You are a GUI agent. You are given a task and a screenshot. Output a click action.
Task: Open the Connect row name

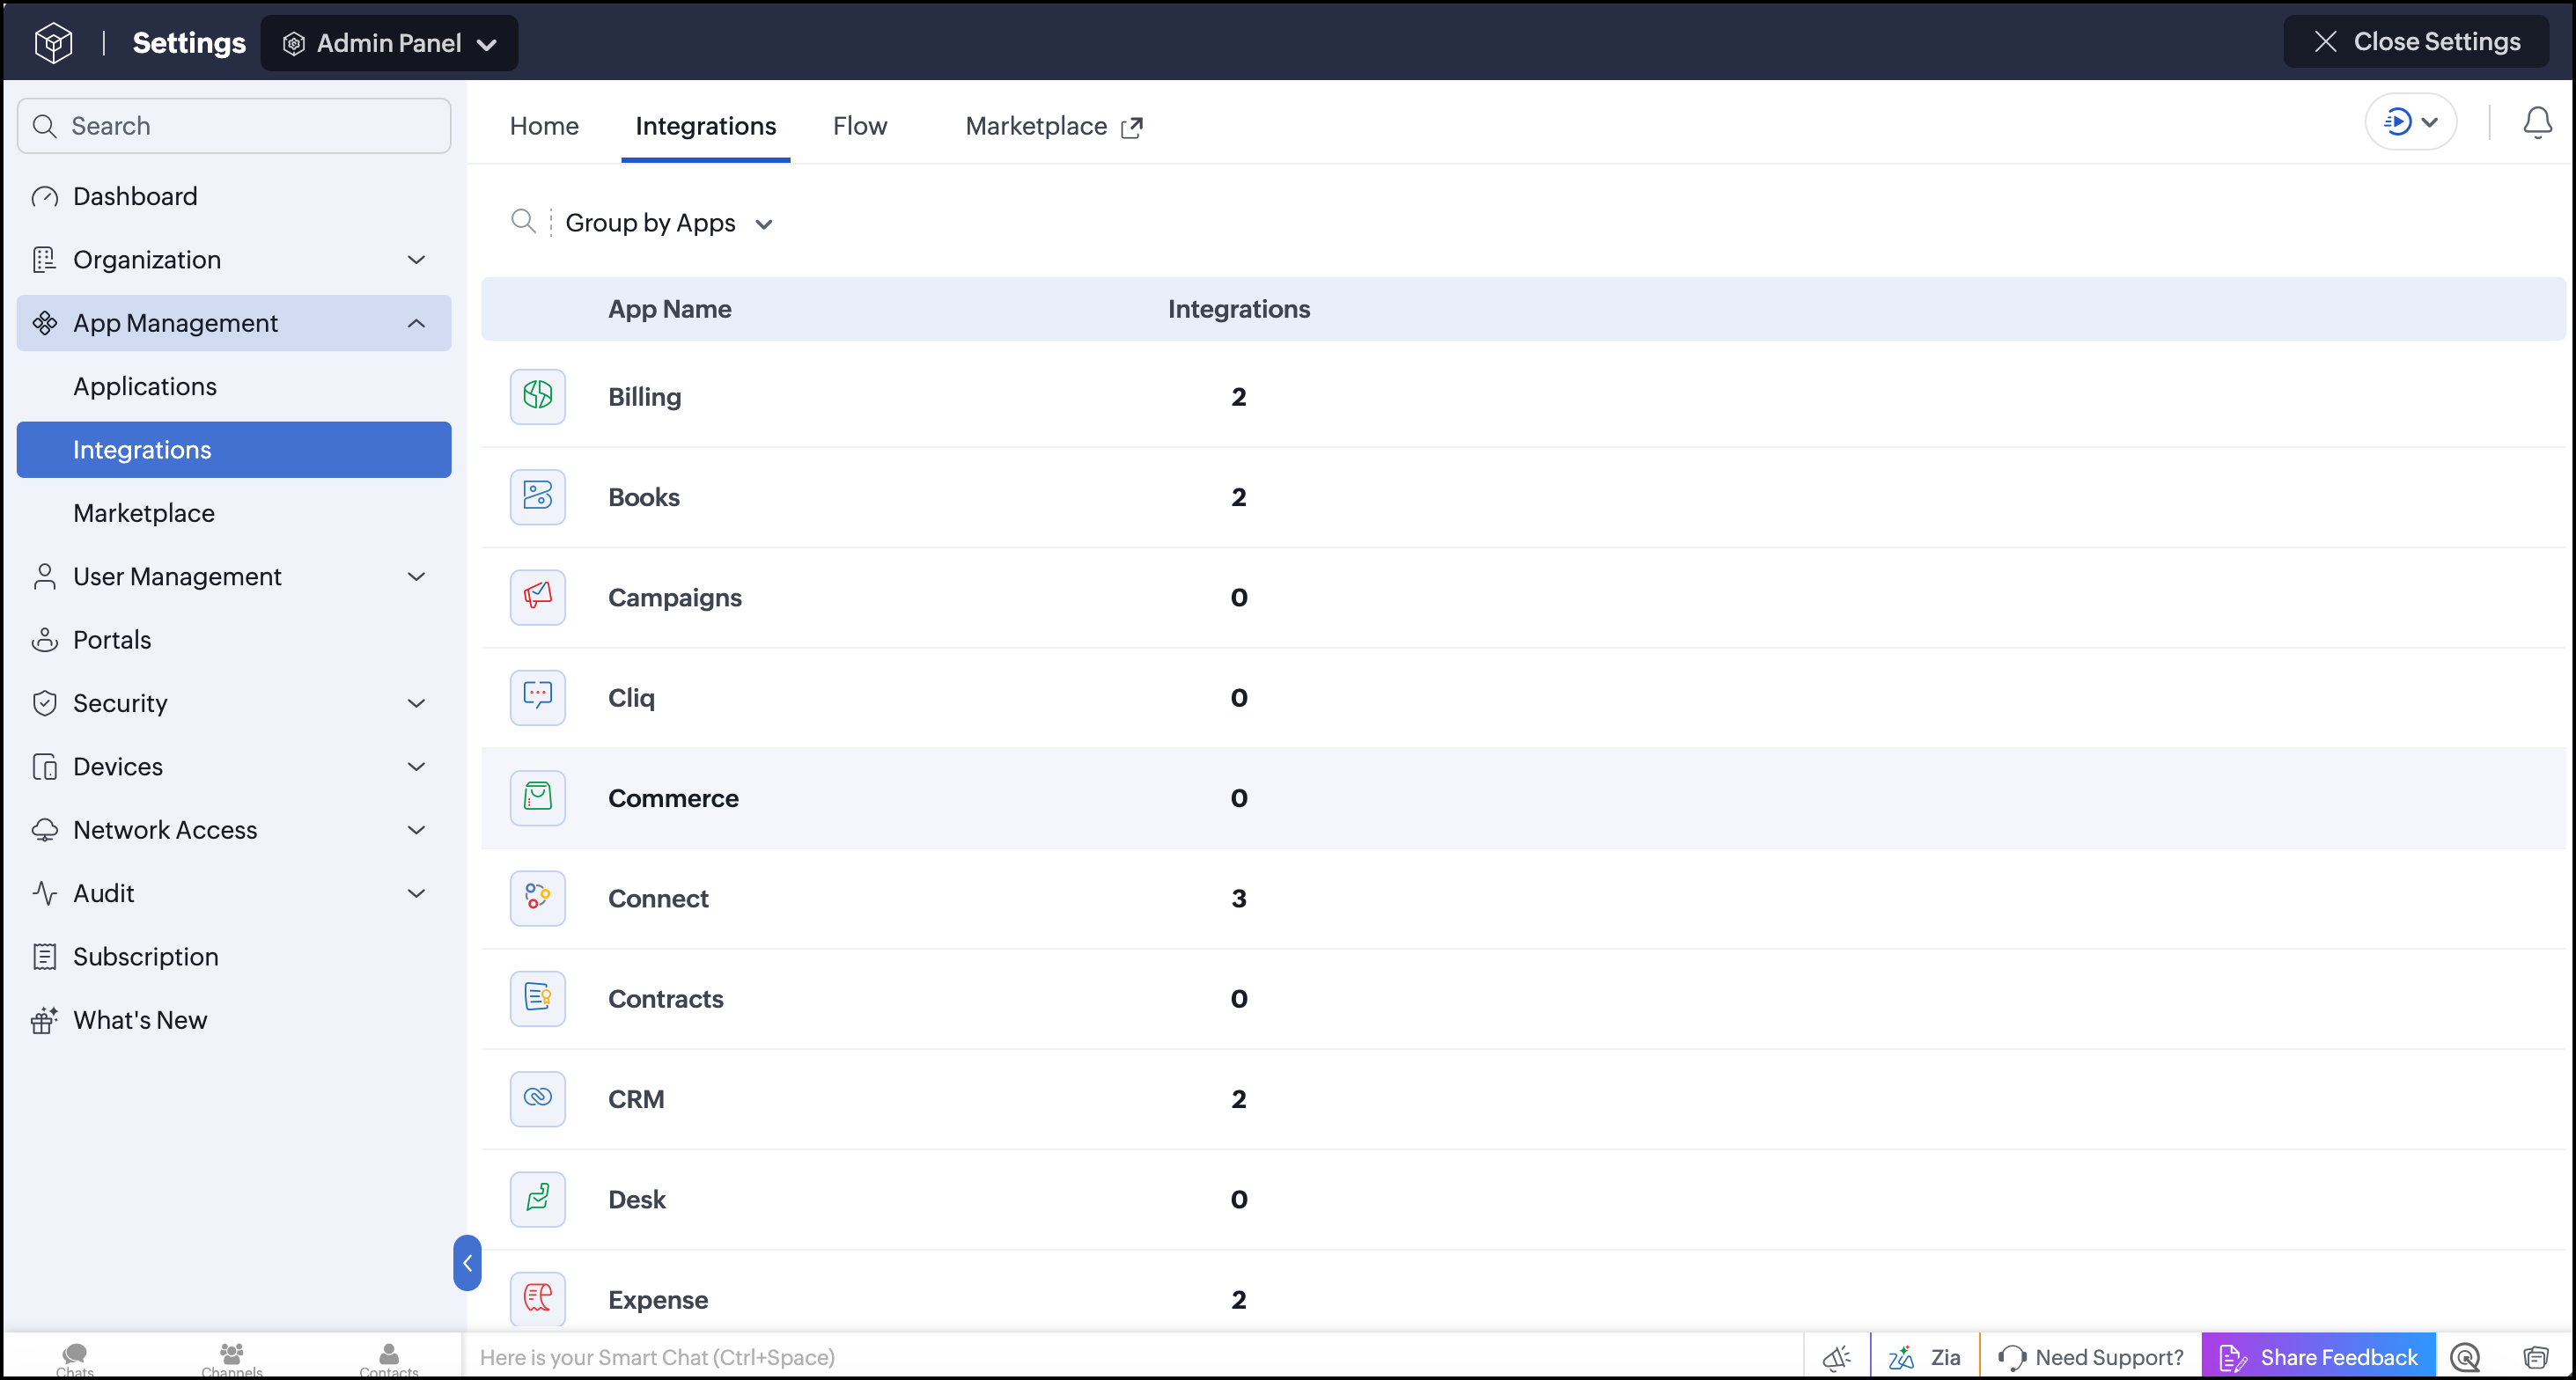coord(658,898)
